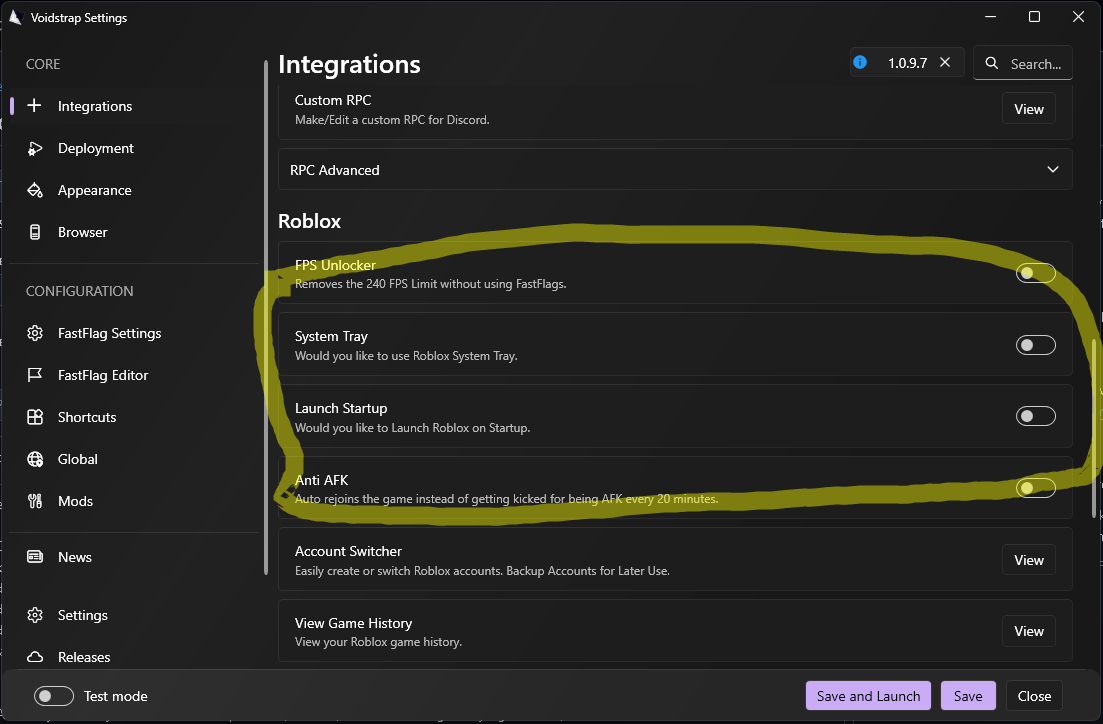Click the Deployment icon in sidebar
Screen dimensions: 1103x724
coord(34,148)
